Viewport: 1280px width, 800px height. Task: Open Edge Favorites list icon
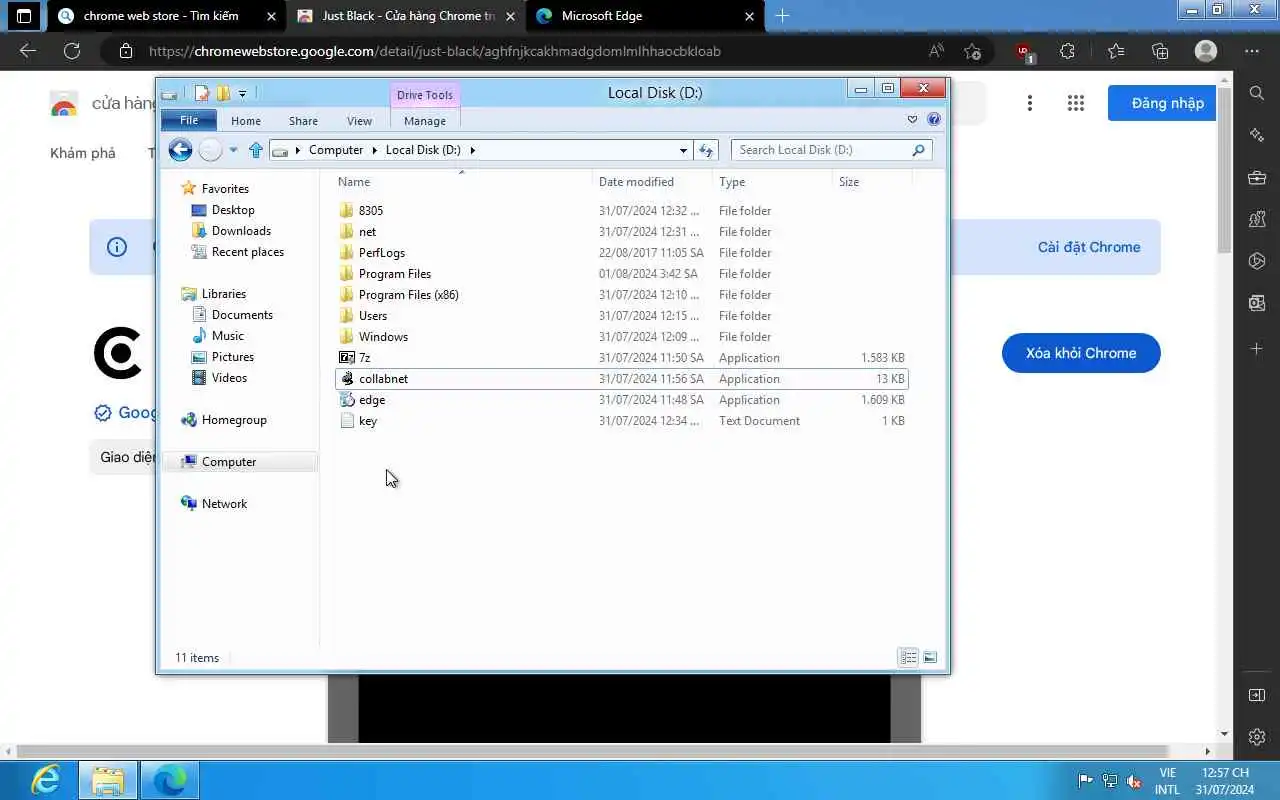pyautogui.click(x=1116, y=51)
